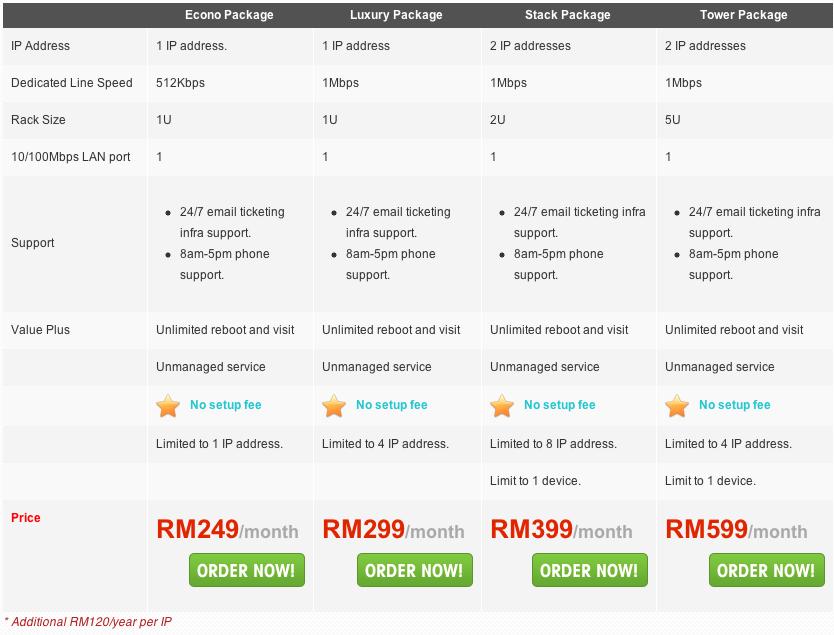Select the Tower Package column header

pos(744,15)
